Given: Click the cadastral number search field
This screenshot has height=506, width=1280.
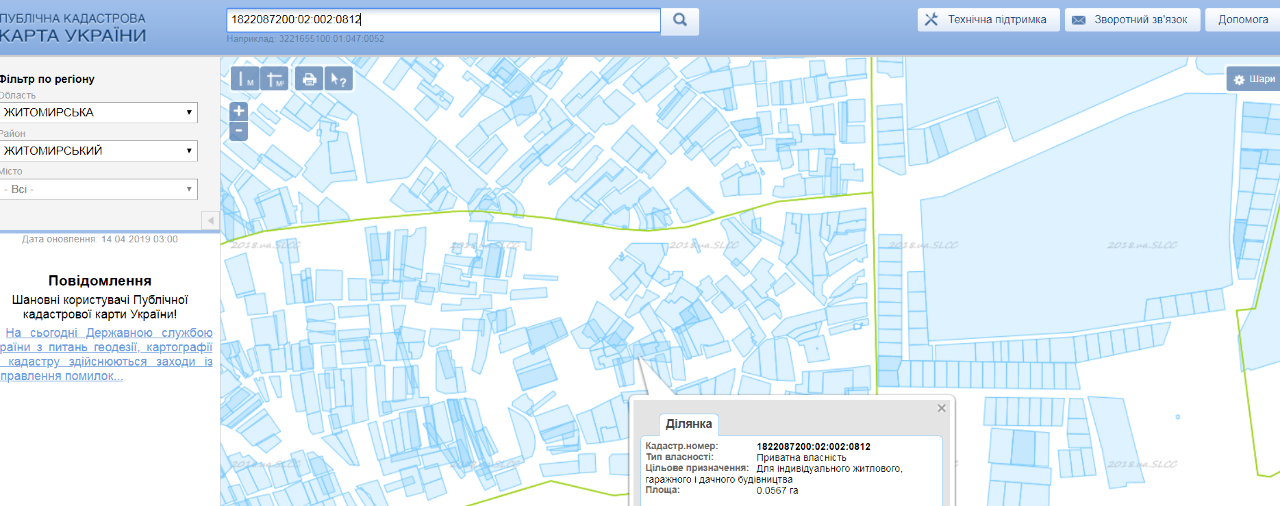Looking at the screenshot, I should pos(442,20).
